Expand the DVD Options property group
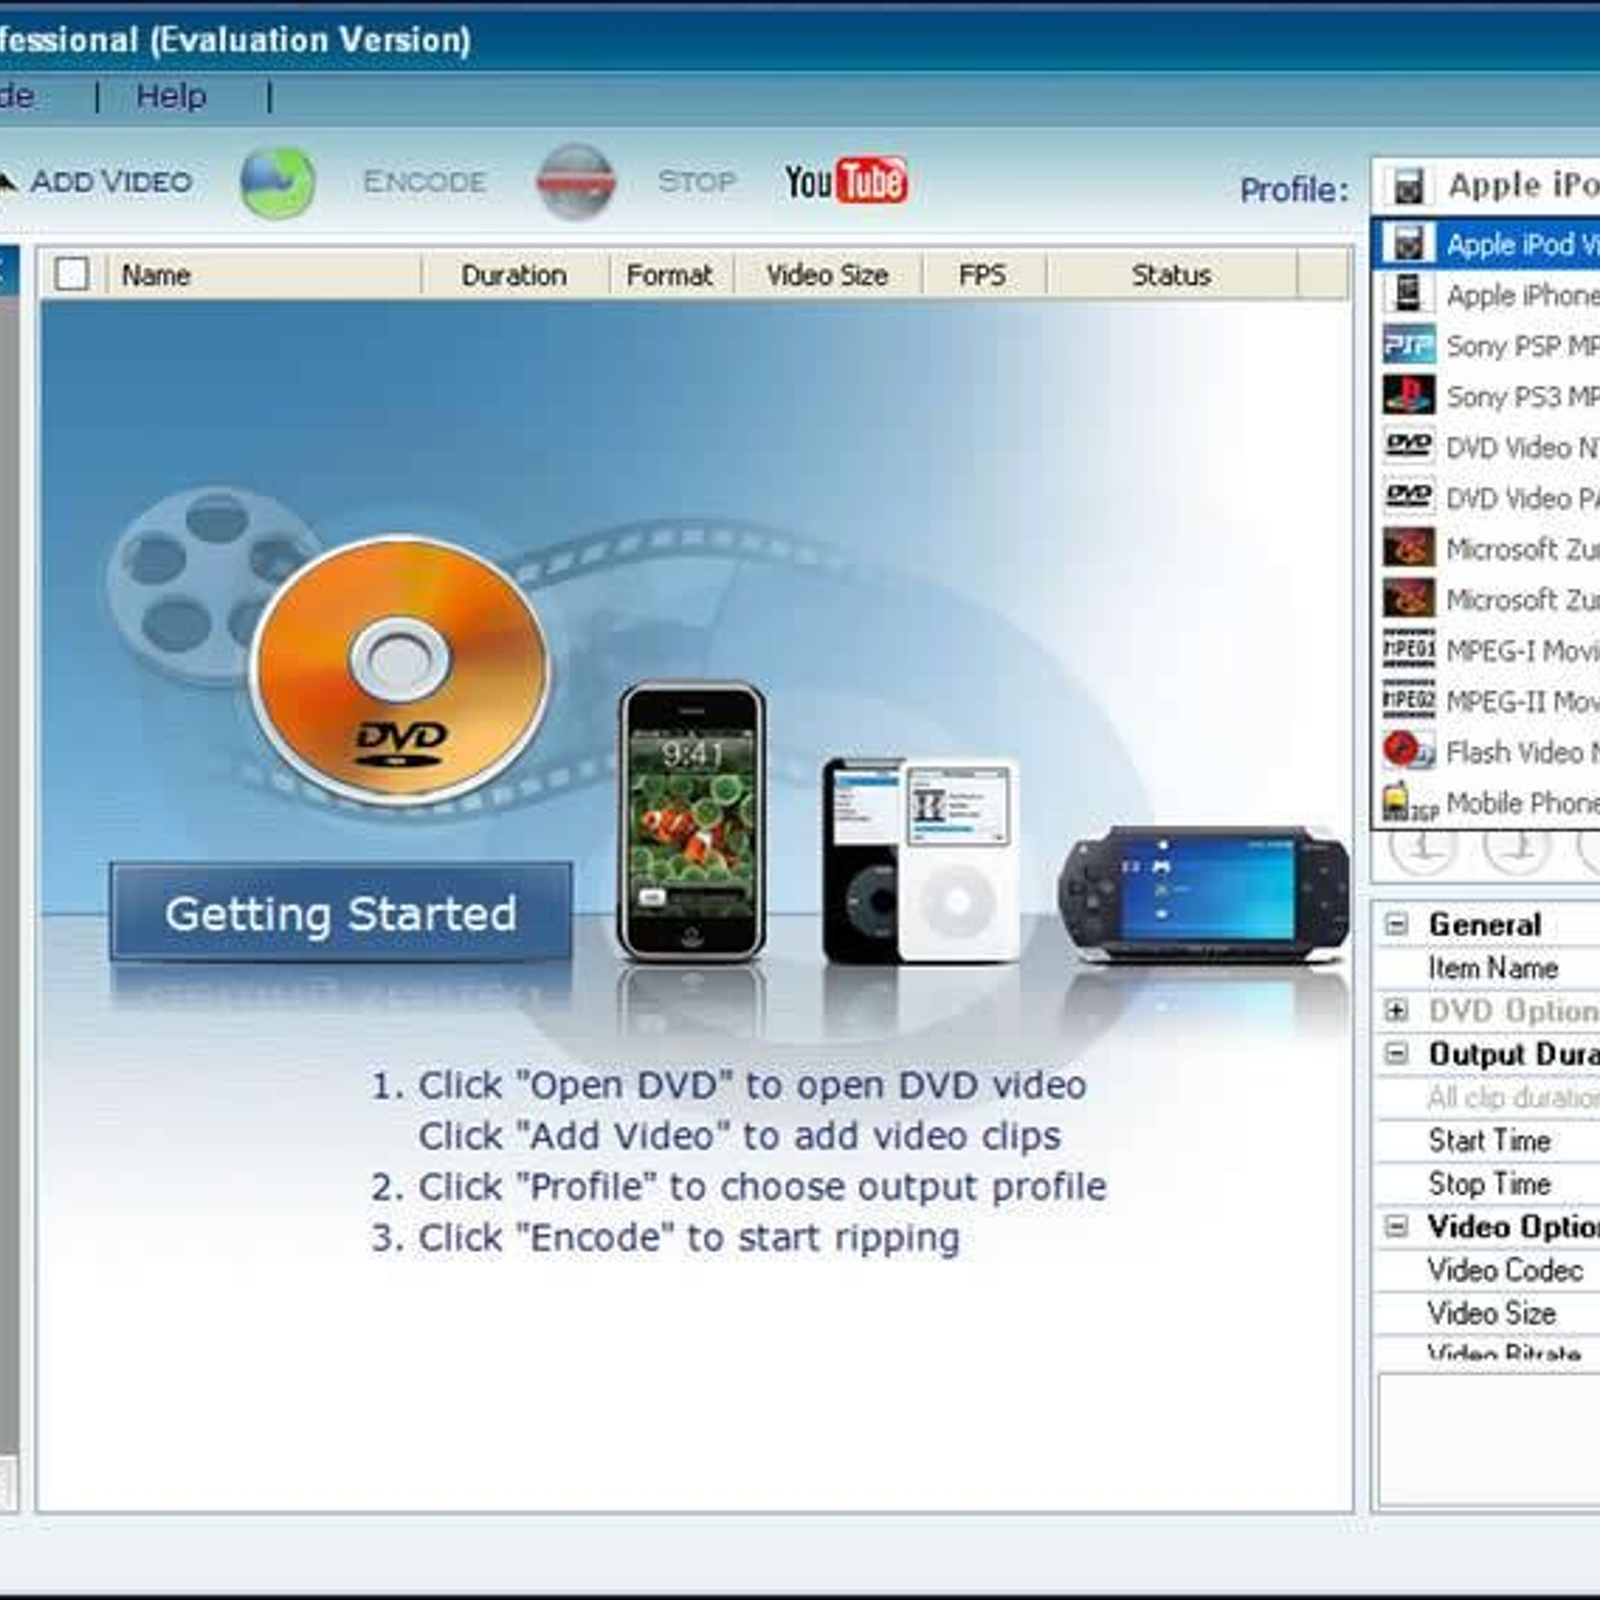Image resolution: width=1600 pixels, height=1600 pixels. (x=1396, y=1011)
